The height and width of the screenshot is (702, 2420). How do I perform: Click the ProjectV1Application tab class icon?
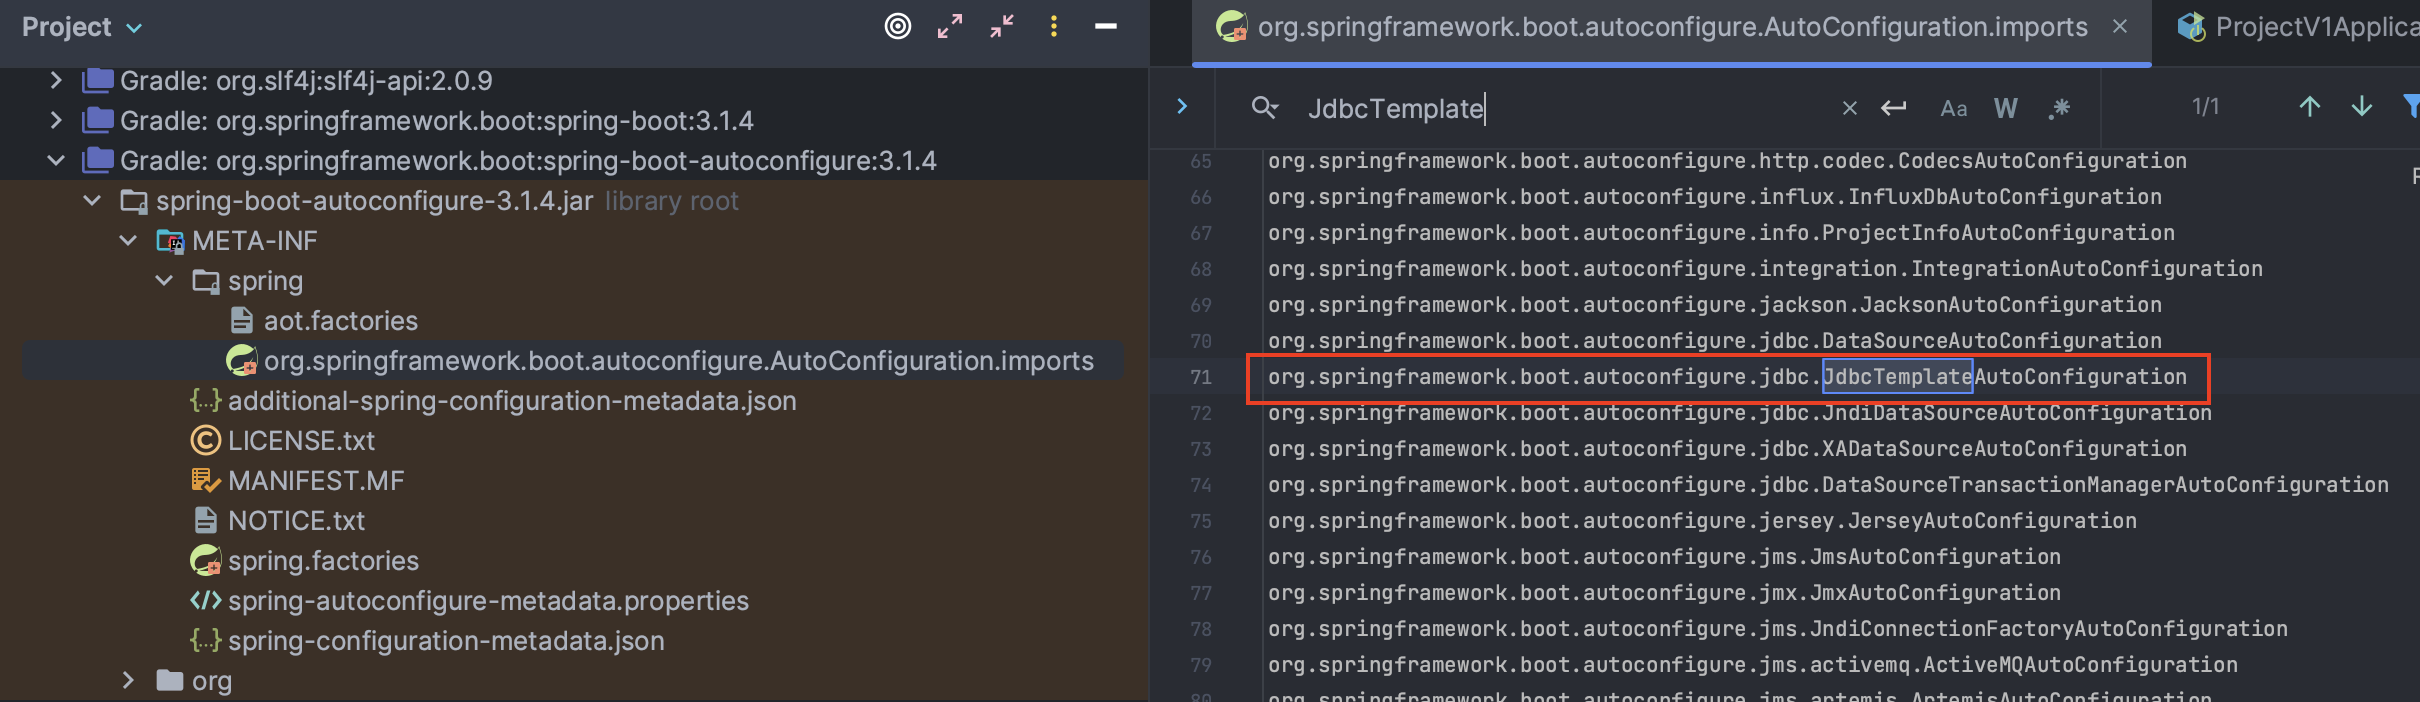2192,27
